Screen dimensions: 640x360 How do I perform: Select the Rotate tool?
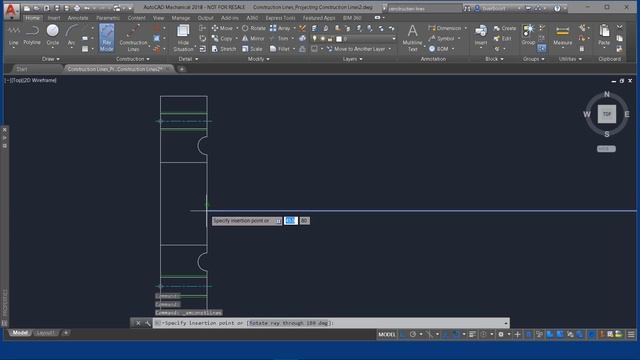coord(253,28)
